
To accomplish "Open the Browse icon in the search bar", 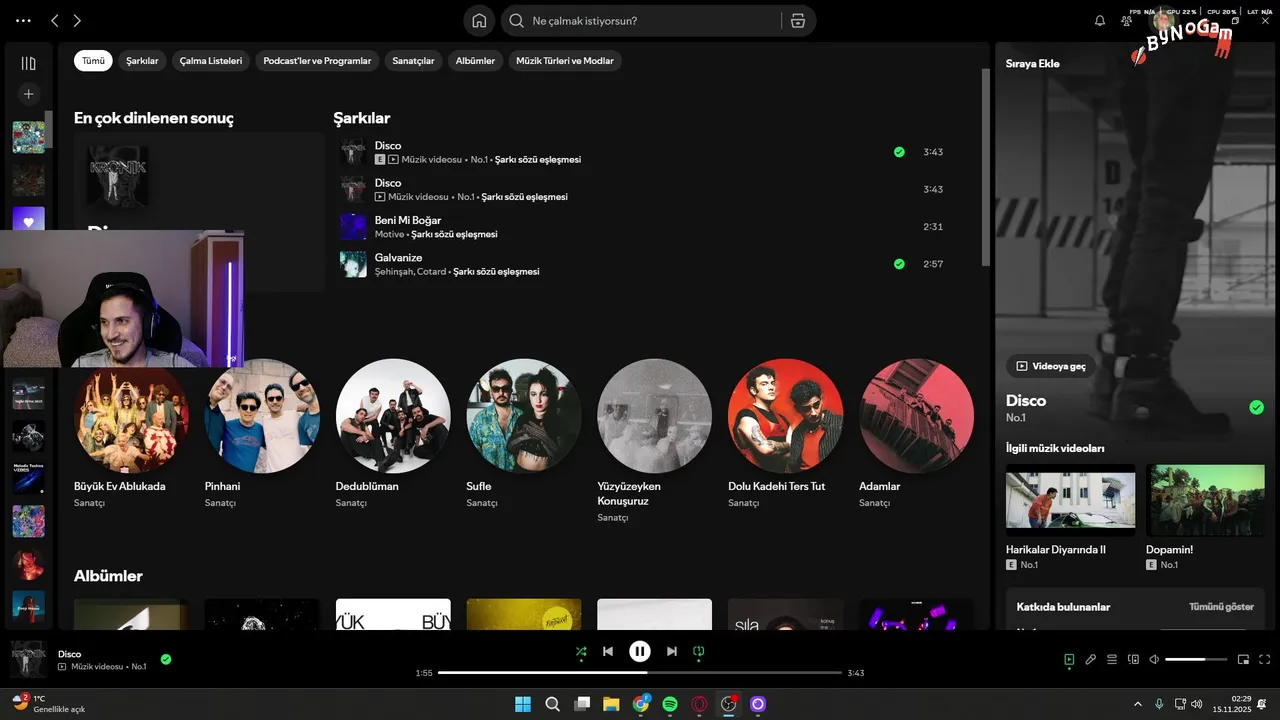I will point(797,20).
